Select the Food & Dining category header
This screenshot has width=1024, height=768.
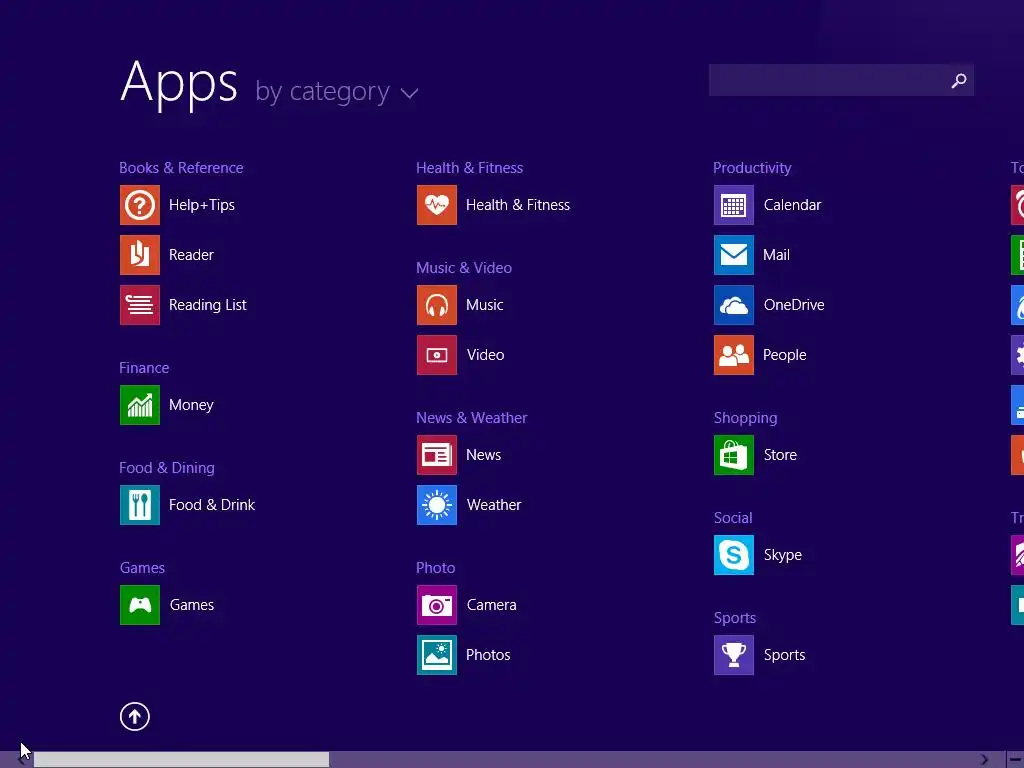(x=167, y=468)
